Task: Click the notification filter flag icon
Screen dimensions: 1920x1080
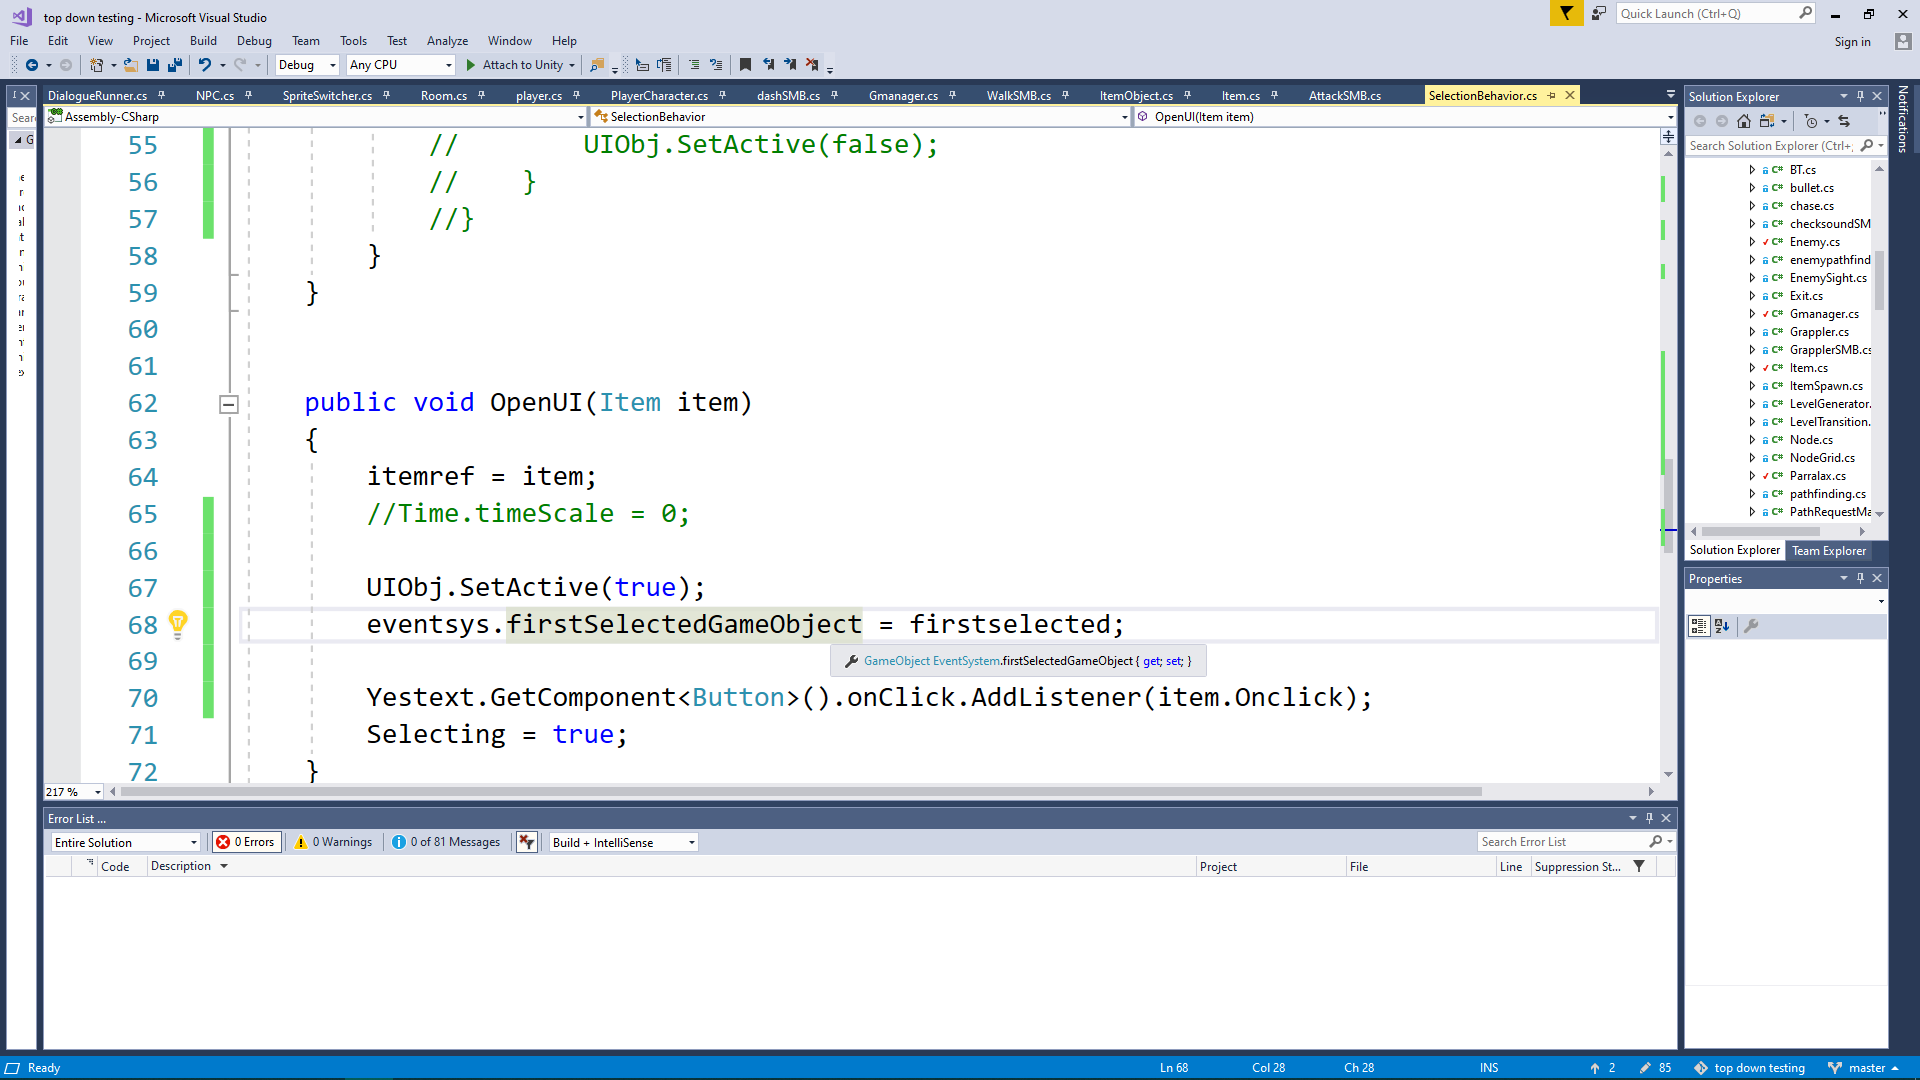Action: click(x=1566, y=14)
